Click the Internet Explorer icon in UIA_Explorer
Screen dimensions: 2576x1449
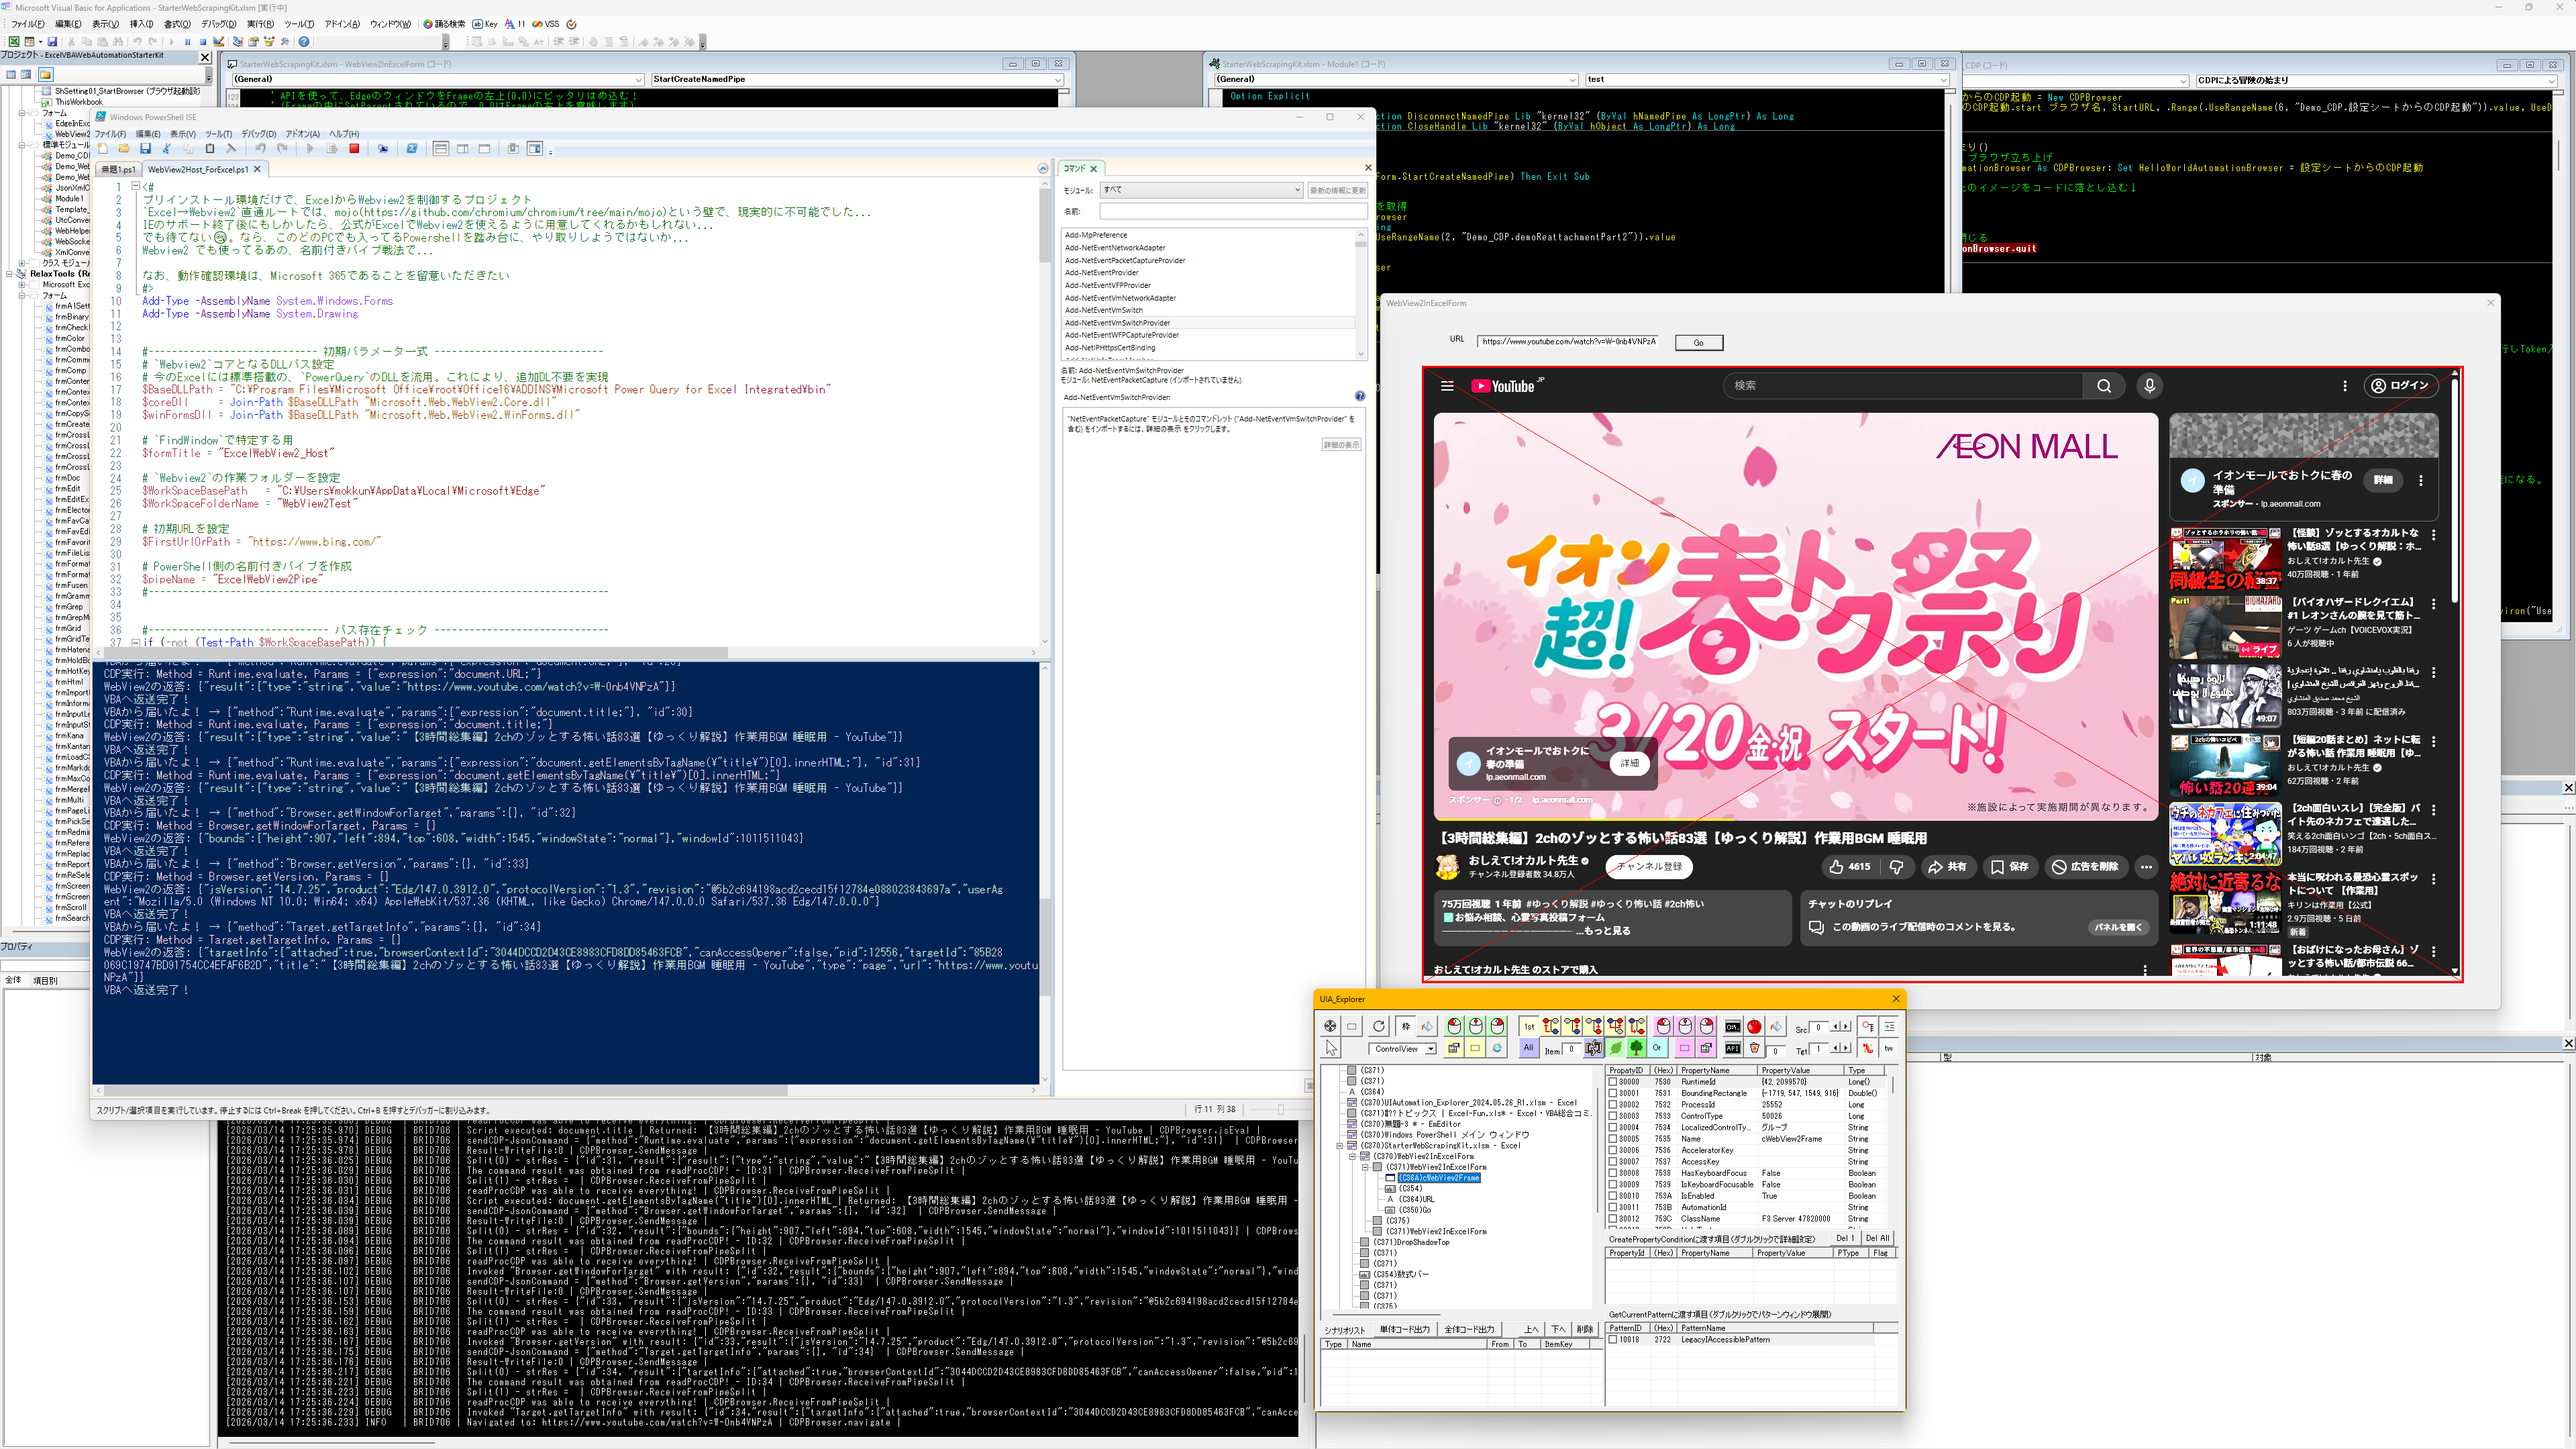pyautogui.click(x=1497, y=1048)
